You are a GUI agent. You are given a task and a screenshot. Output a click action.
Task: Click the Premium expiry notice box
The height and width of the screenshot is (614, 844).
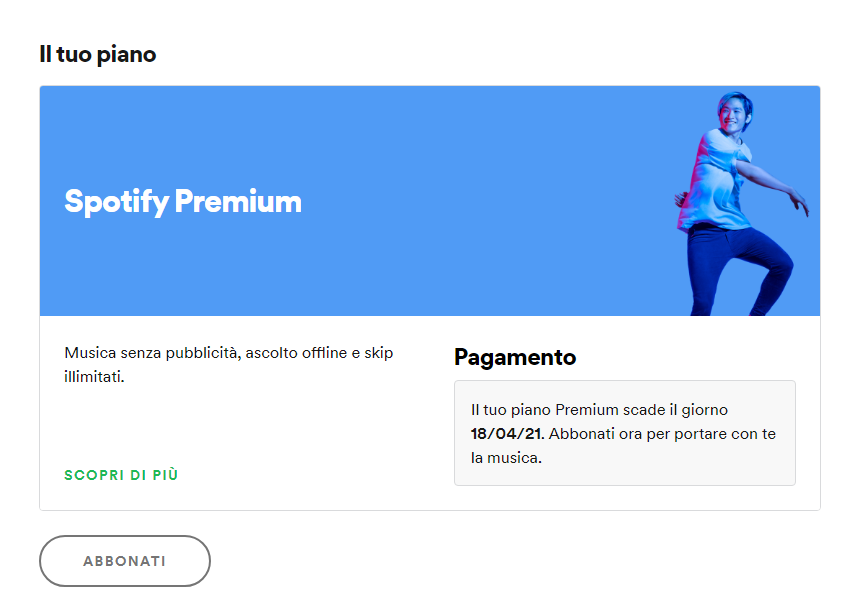click(x=625, y=433)
